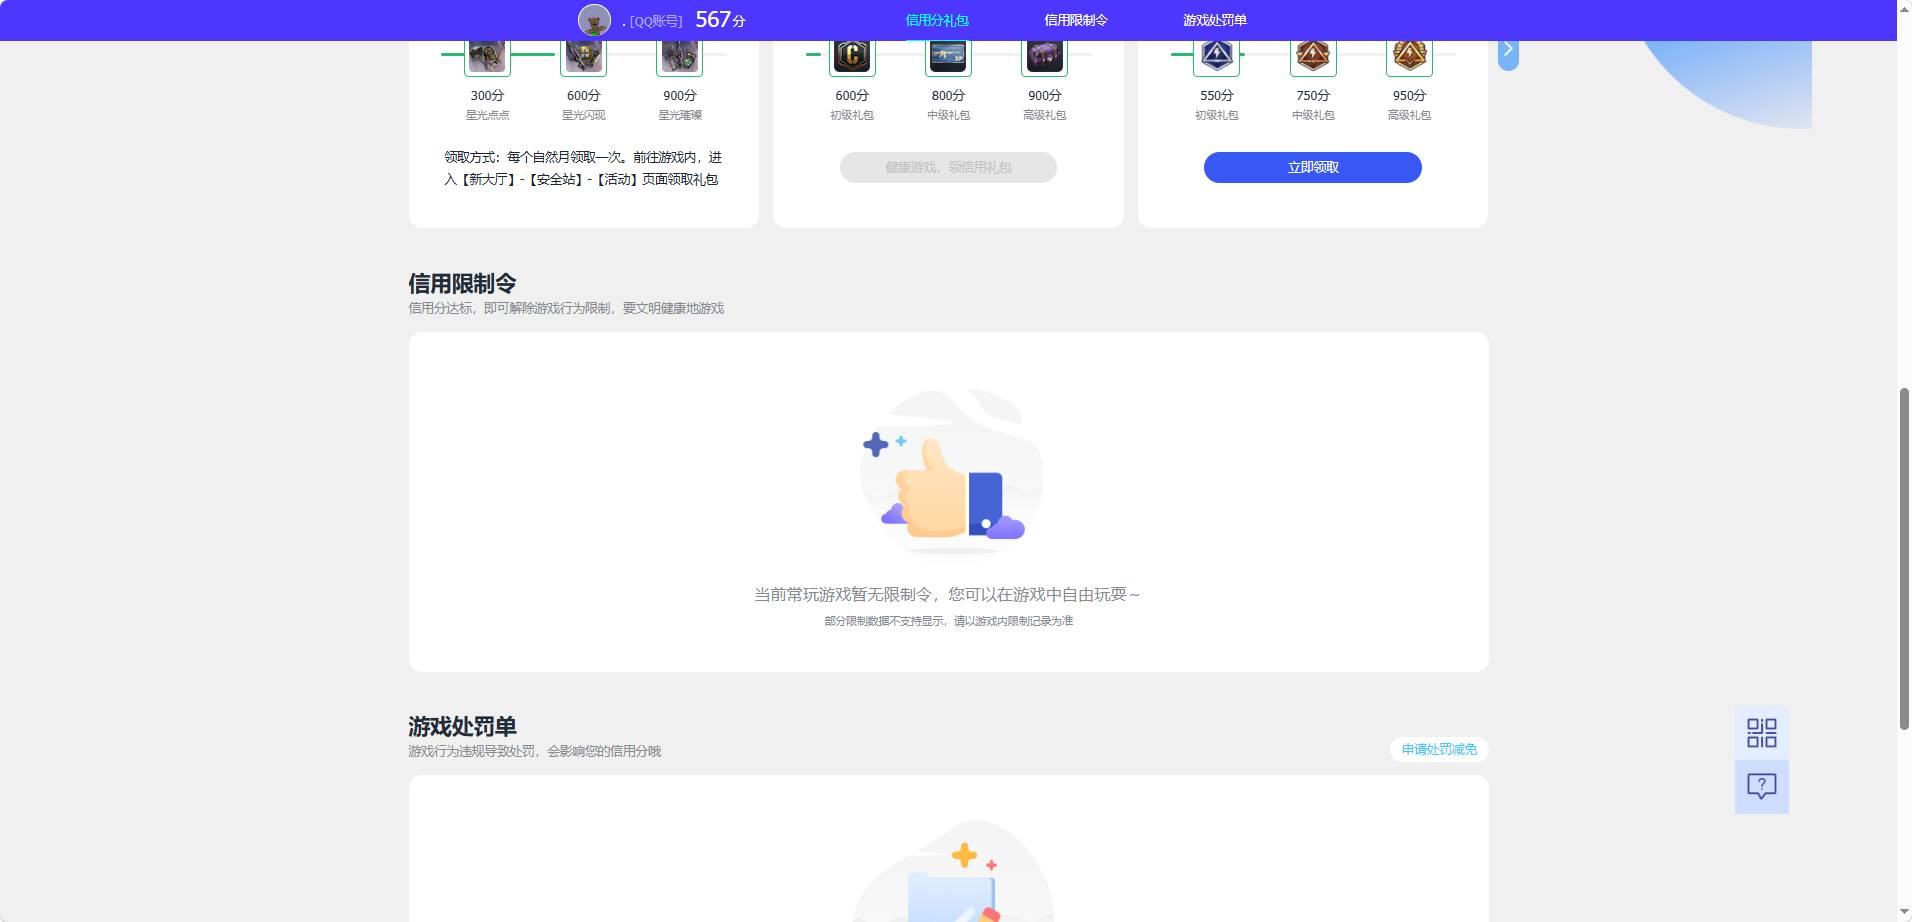Select the 900分 星光璀璨 reward icon

tap(679, 56)
